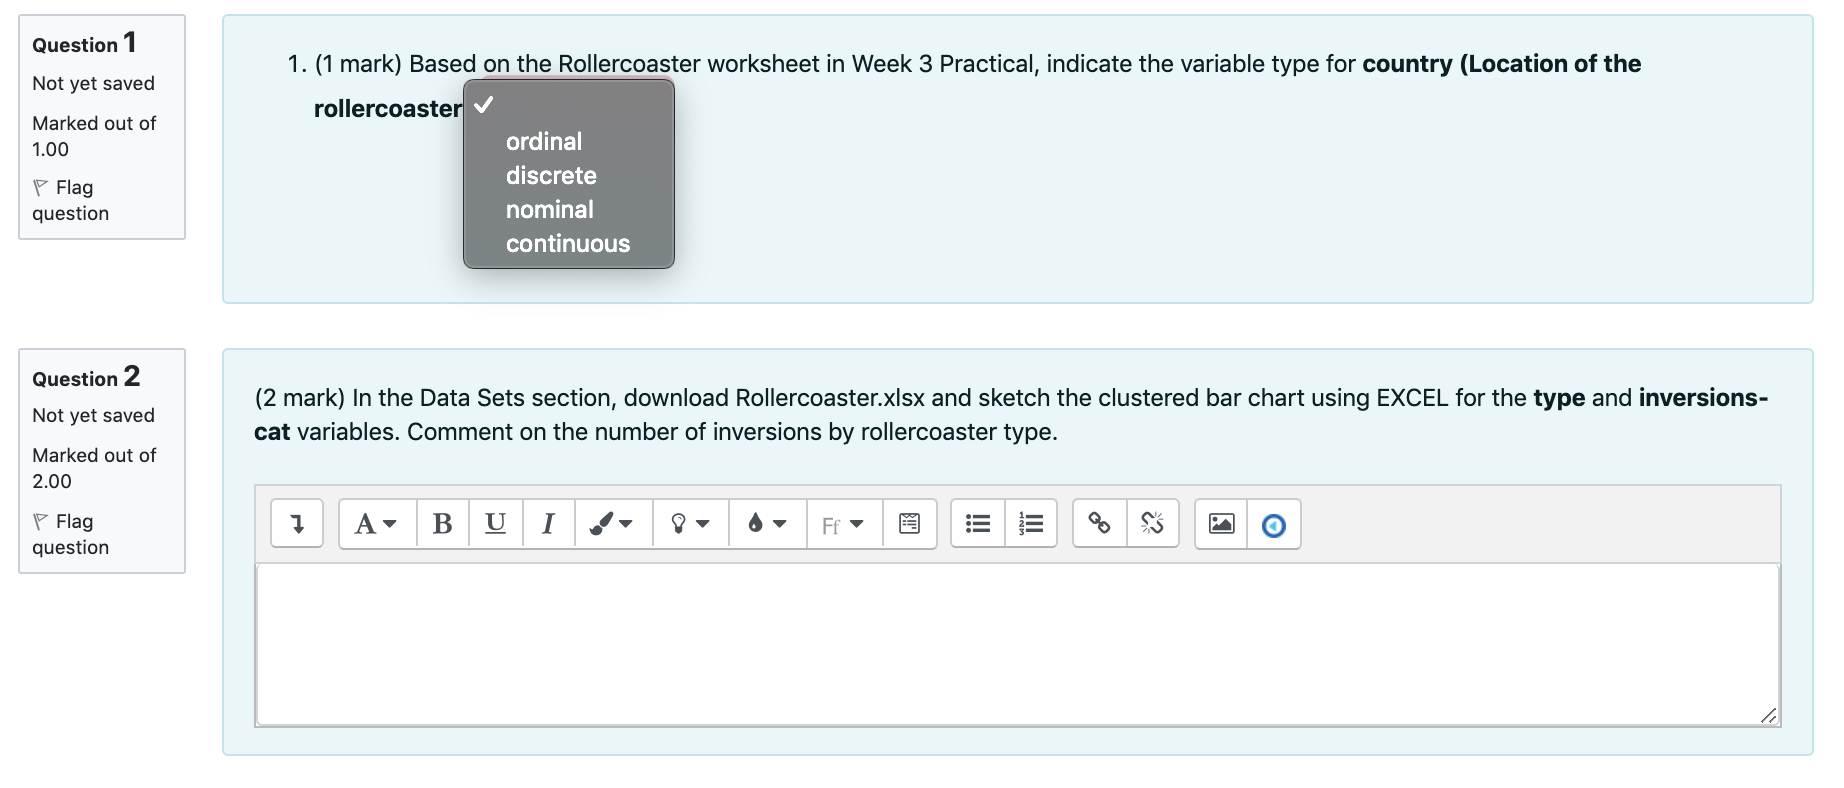This screenshot has width=1844, height=788.
Task: Select discrete from the dropdown list
Action: coord(568,175)
